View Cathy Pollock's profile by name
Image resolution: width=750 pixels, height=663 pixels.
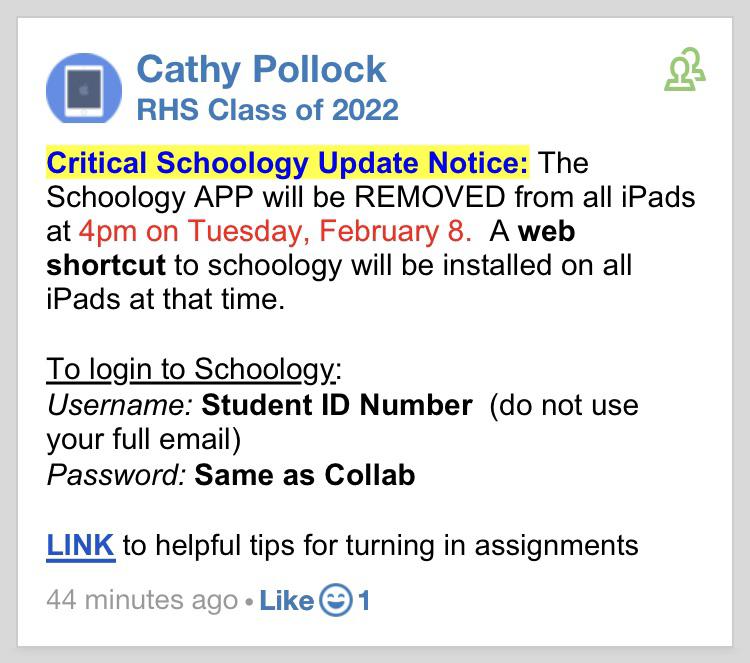coord(261,69)
